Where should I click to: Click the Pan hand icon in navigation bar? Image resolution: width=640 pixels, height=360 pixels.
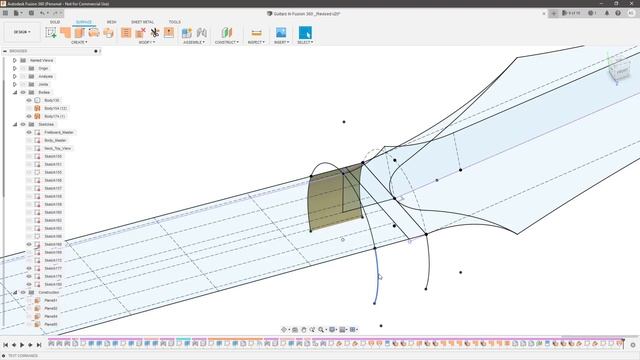coord(304,329)
